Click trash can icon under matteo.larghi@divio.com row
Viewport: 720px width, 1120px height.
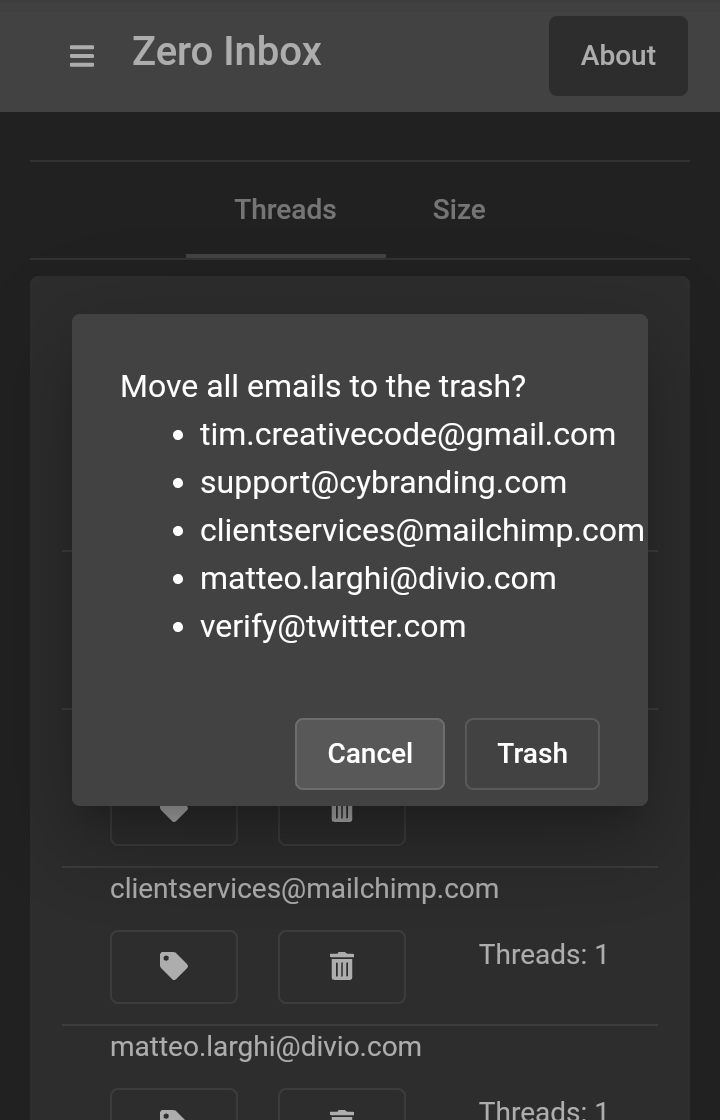coord(341,1106)
